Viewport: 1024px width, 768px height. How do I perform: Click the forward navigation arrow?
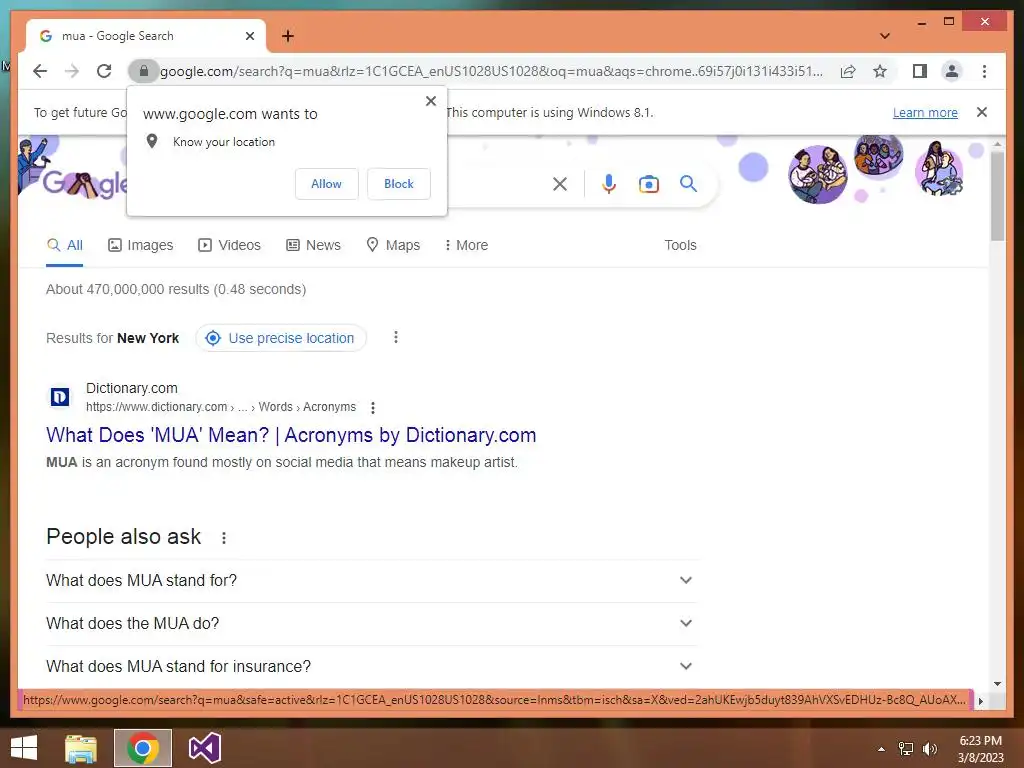pyautogui.click(x=72, y=71)
